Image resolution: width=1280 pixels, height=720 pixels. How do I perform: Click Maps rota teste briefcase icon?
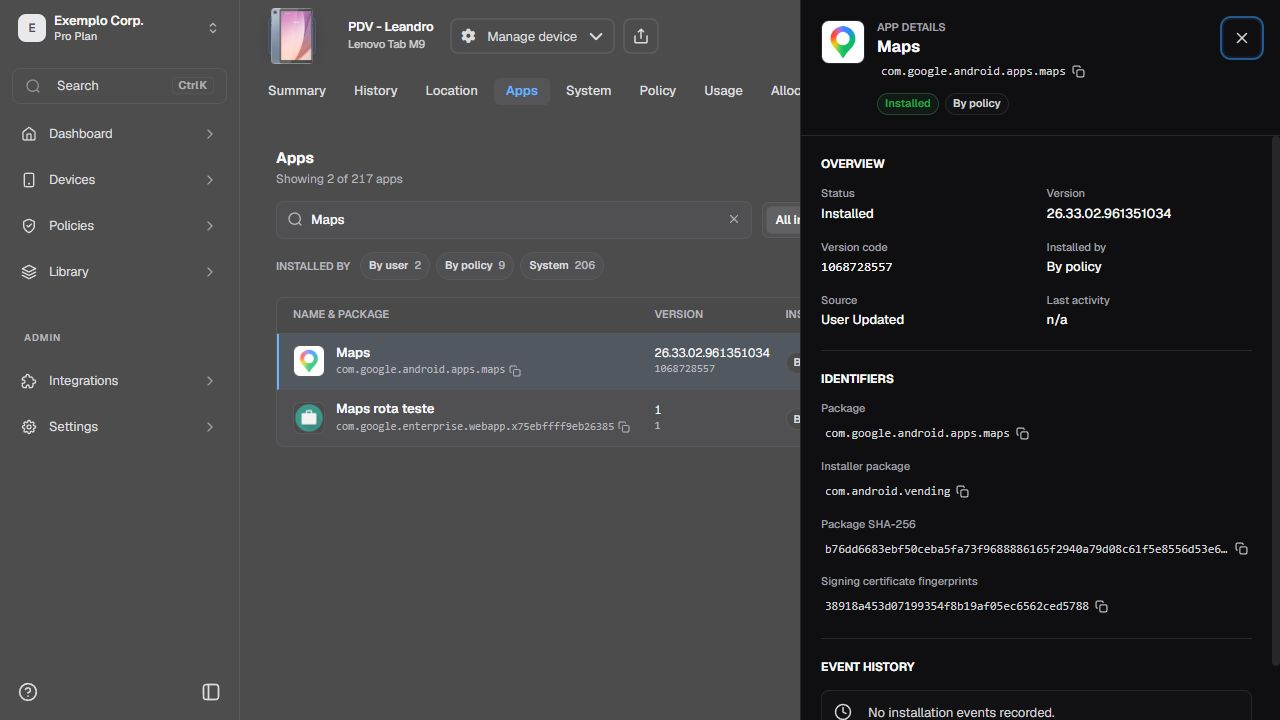[309, 418]
